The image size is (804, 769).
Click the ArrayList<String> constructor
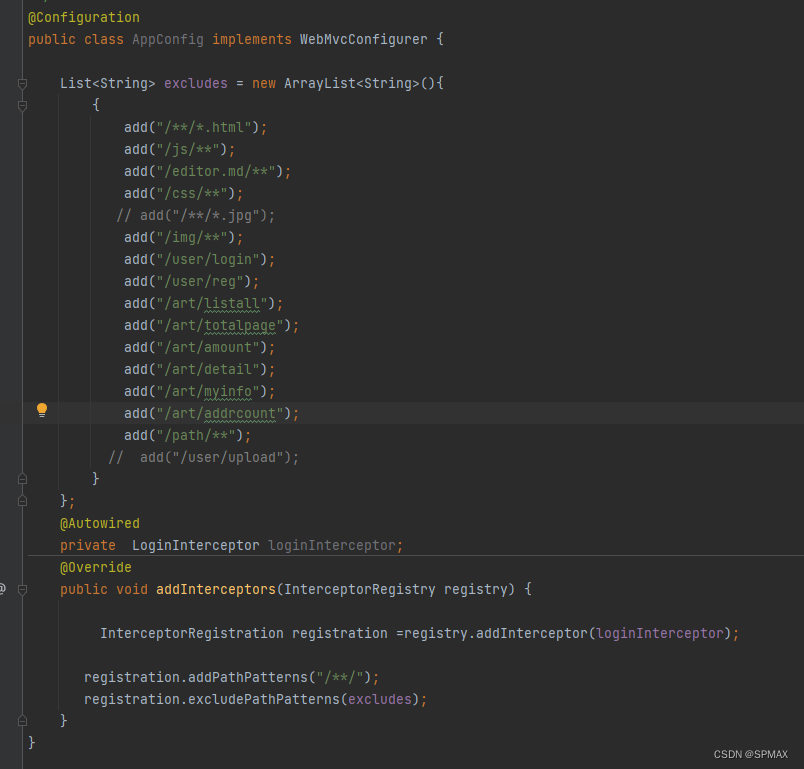coord(359,84)
